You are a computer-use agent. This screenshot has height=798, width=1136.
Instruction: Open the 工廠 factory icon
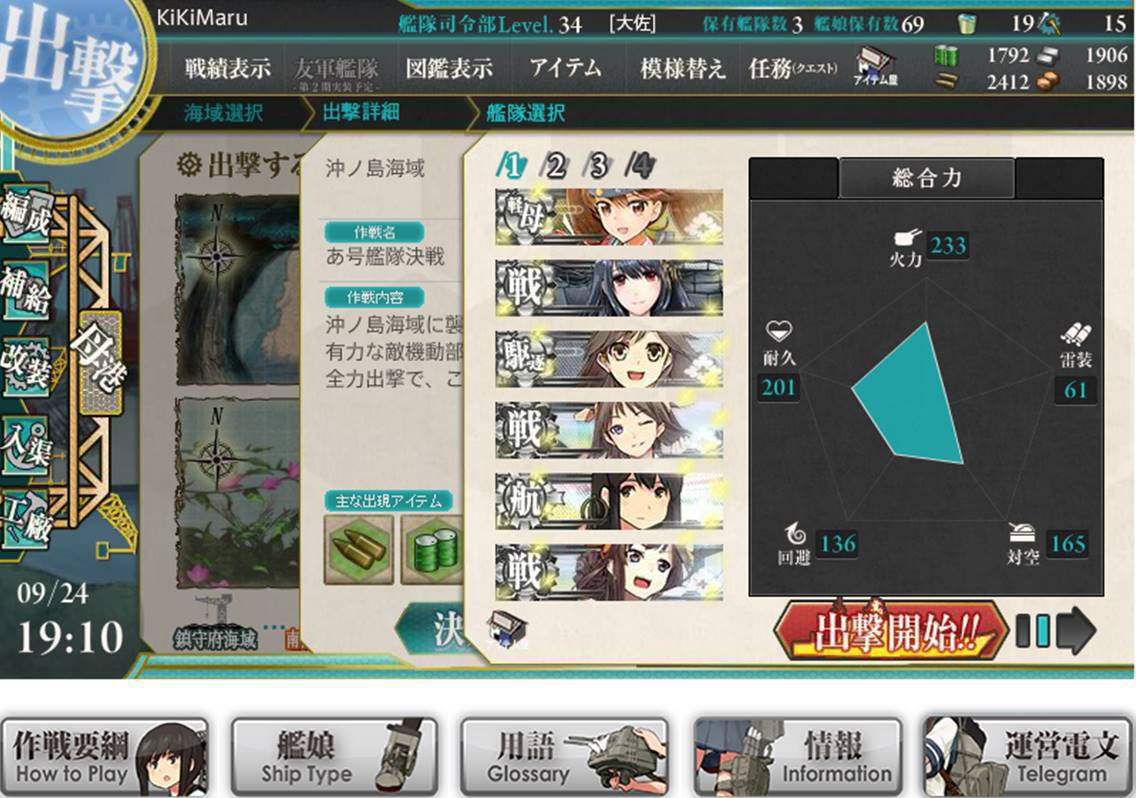click(x=26, y=518)
